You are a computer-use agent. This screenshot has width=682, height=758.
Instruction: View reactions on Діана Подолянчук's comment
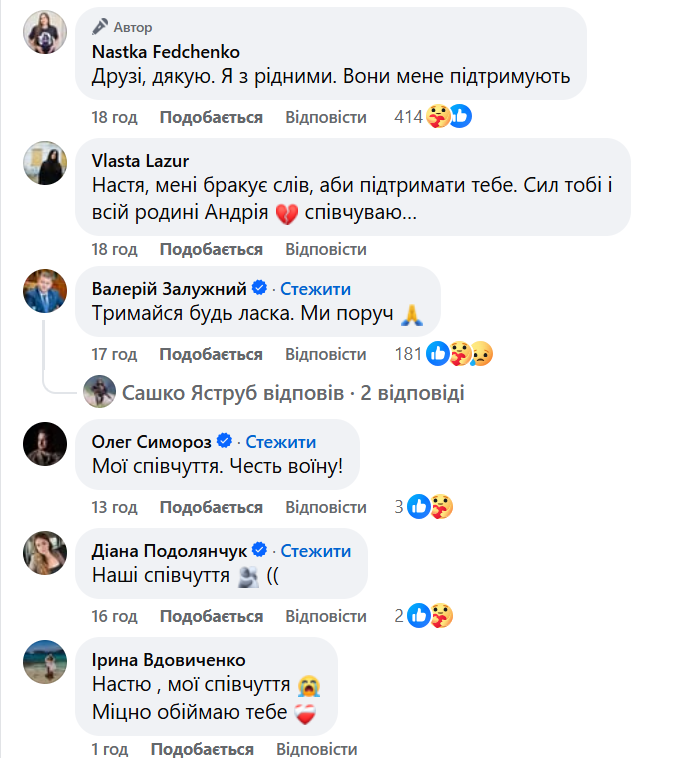[430, 616]
